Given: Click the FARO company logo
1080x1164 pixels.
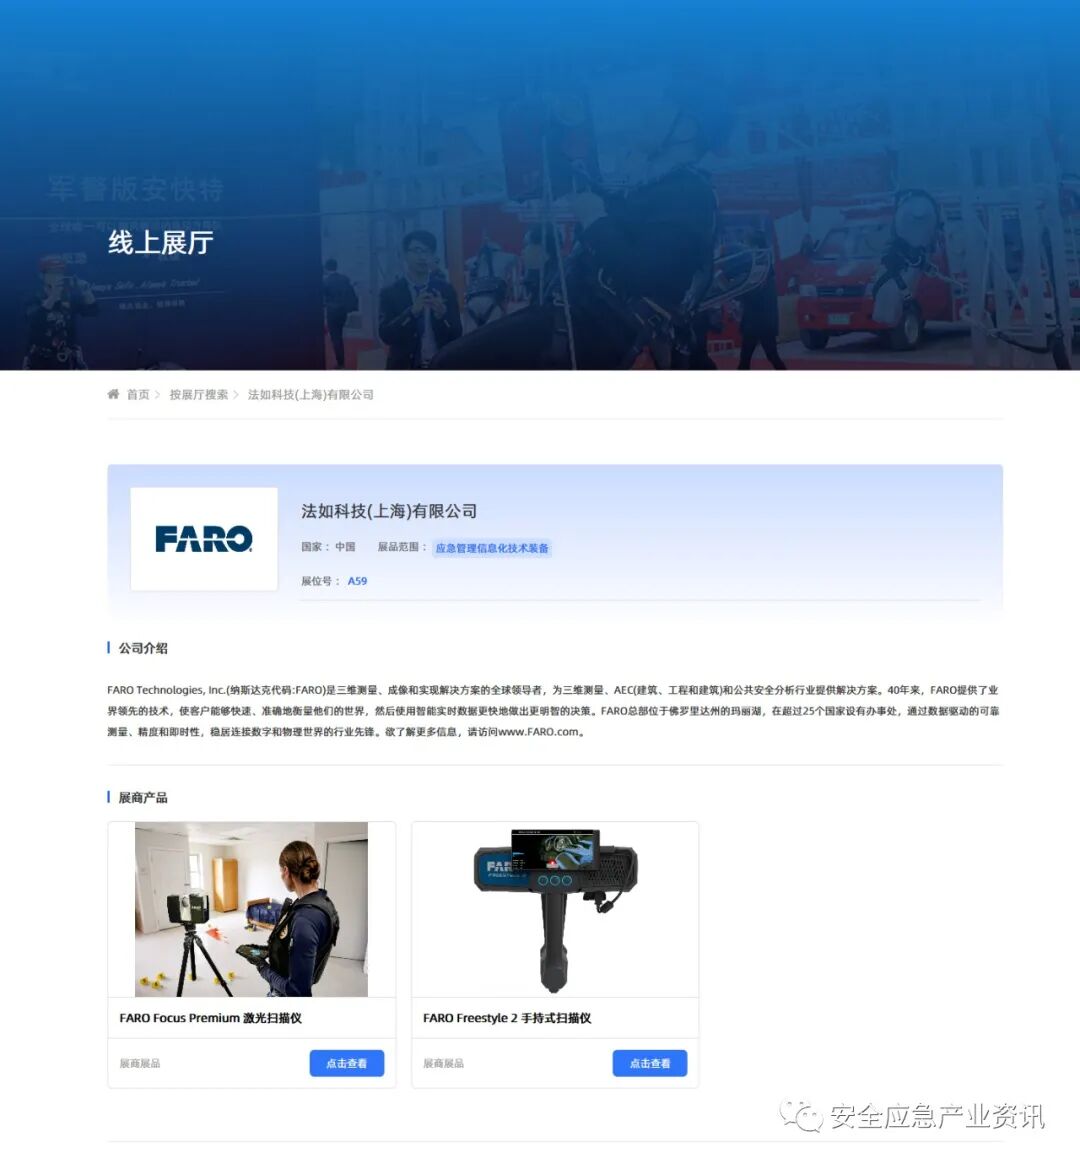Looking at the screenshot, I should 203,538.
